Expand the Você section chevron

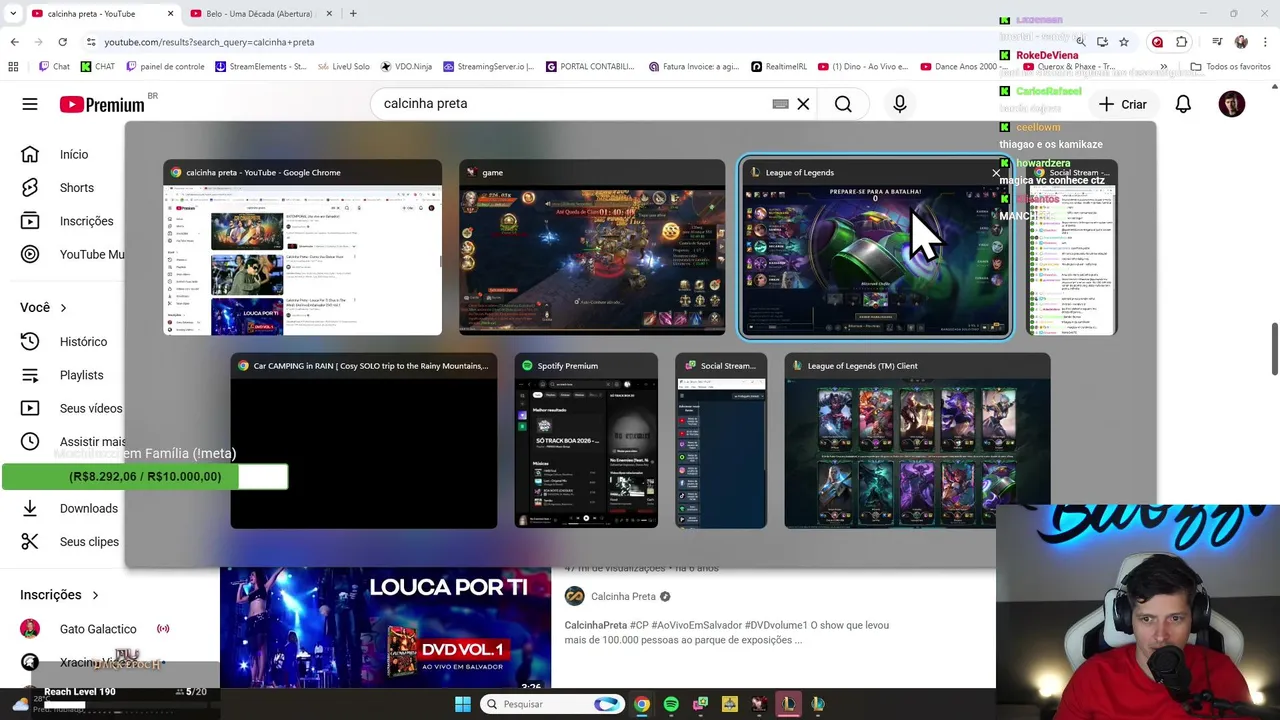click(63, 308)
